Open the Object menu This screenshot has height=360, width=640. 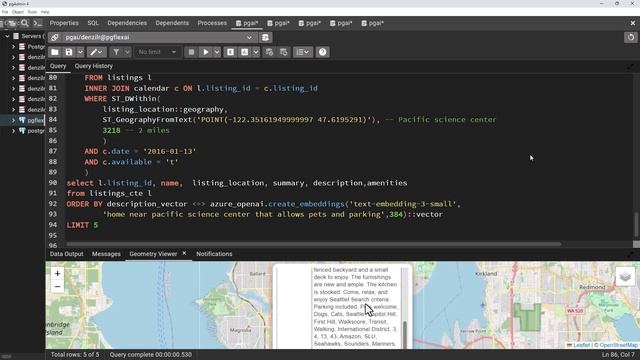(x=18, y=12)
